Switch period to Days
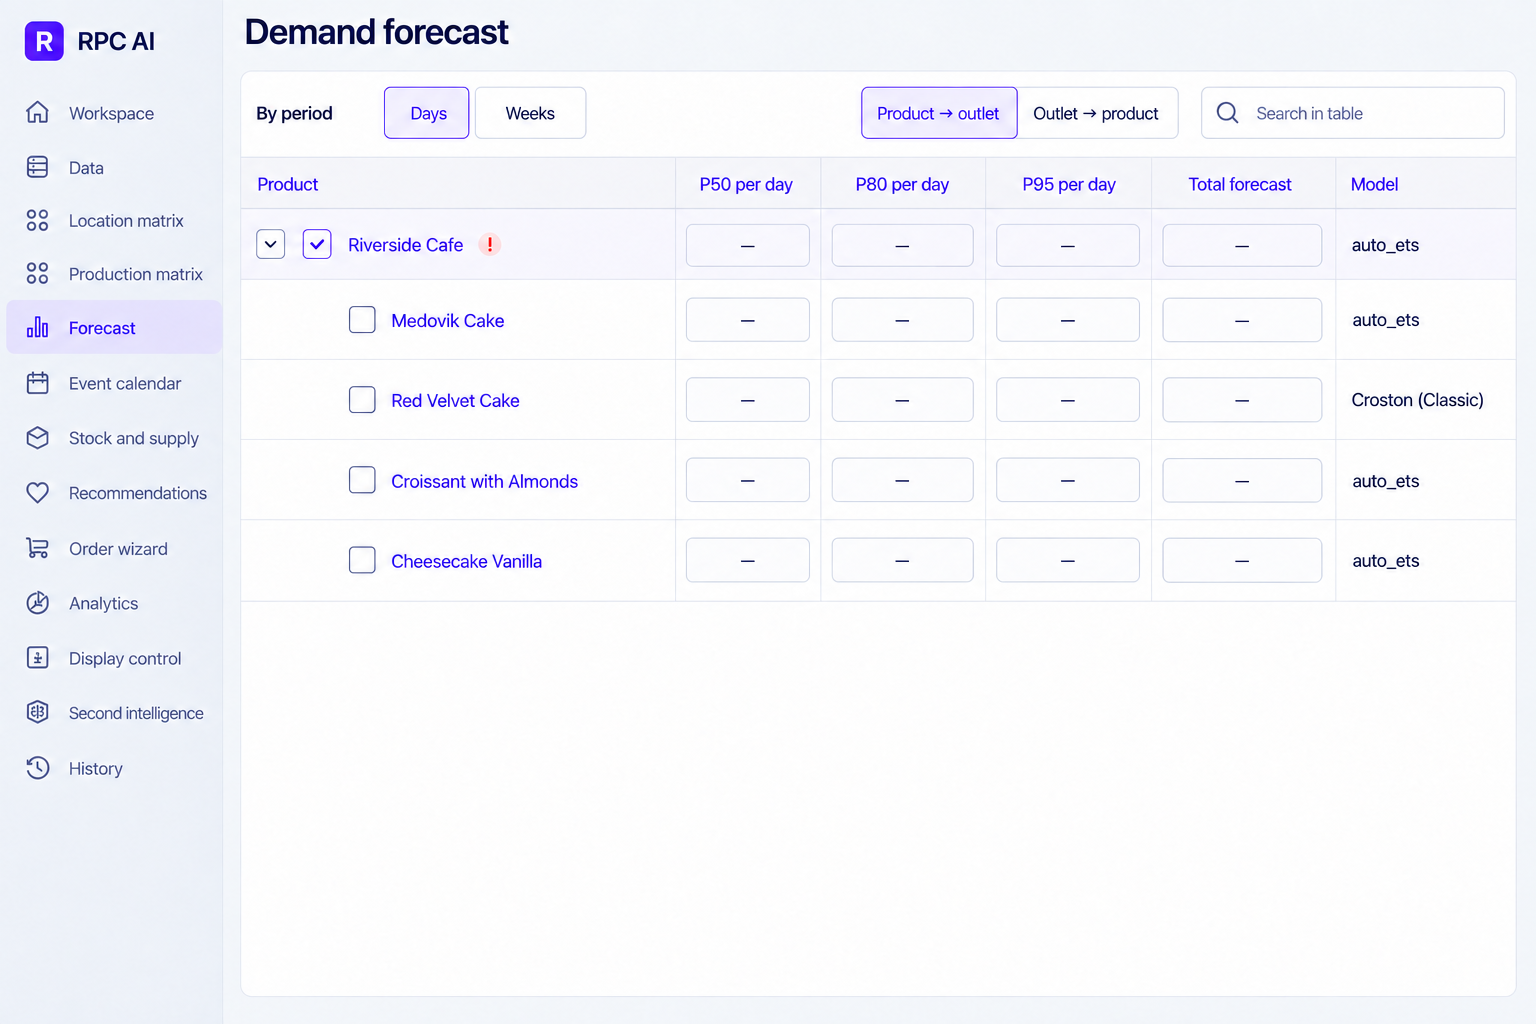The height and width of the screenshot is (1024, 1536). [x=427, y=113]
